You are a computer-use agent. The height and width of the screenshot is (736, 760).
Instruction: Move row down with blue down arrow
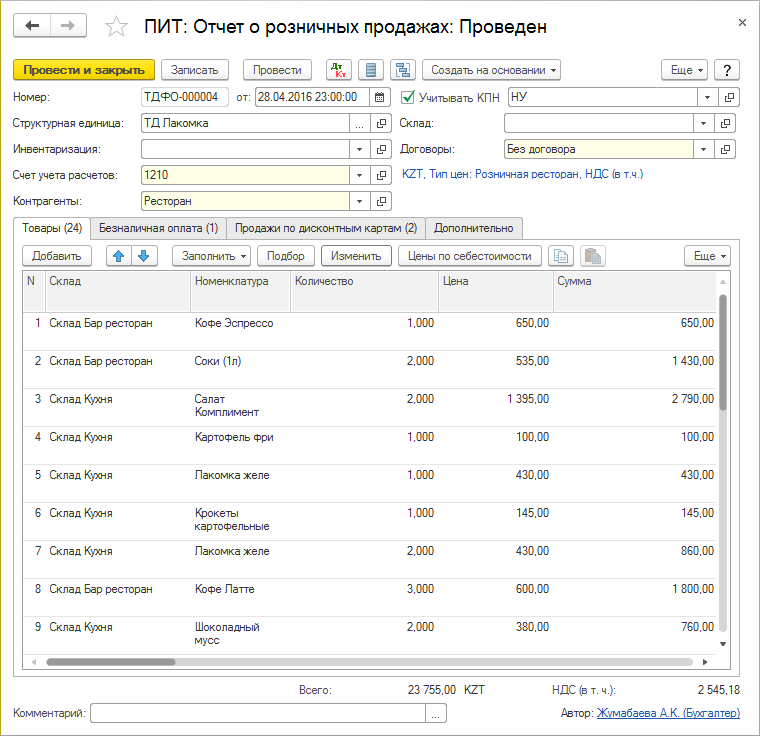tap(144, 256)
